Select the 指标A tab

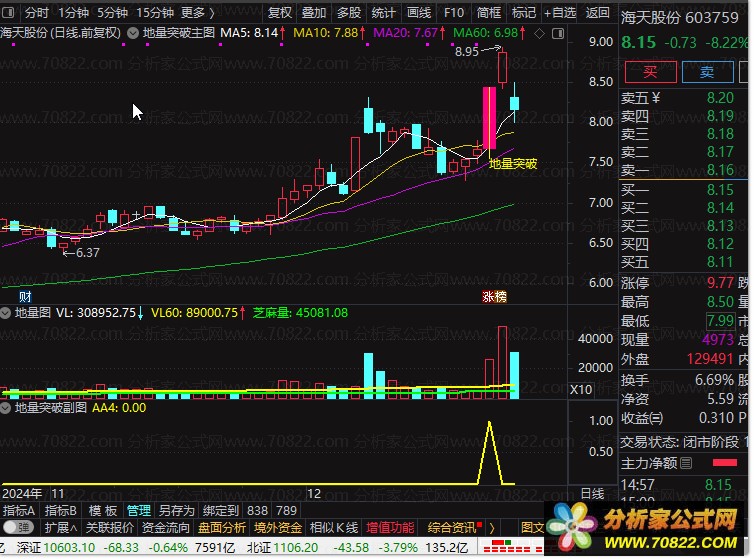point(19,510)
